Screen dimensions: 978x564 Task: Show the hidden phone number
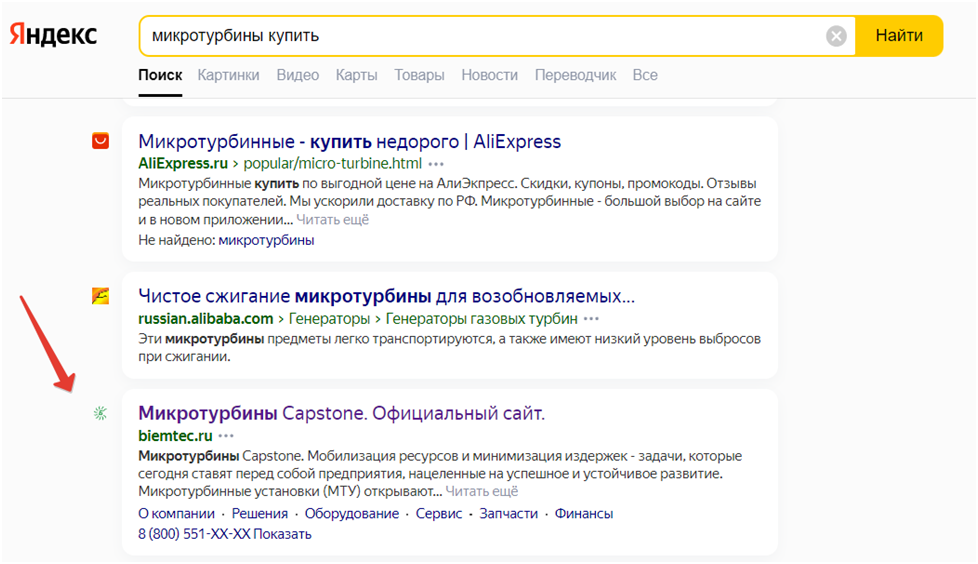pos(282,534)
